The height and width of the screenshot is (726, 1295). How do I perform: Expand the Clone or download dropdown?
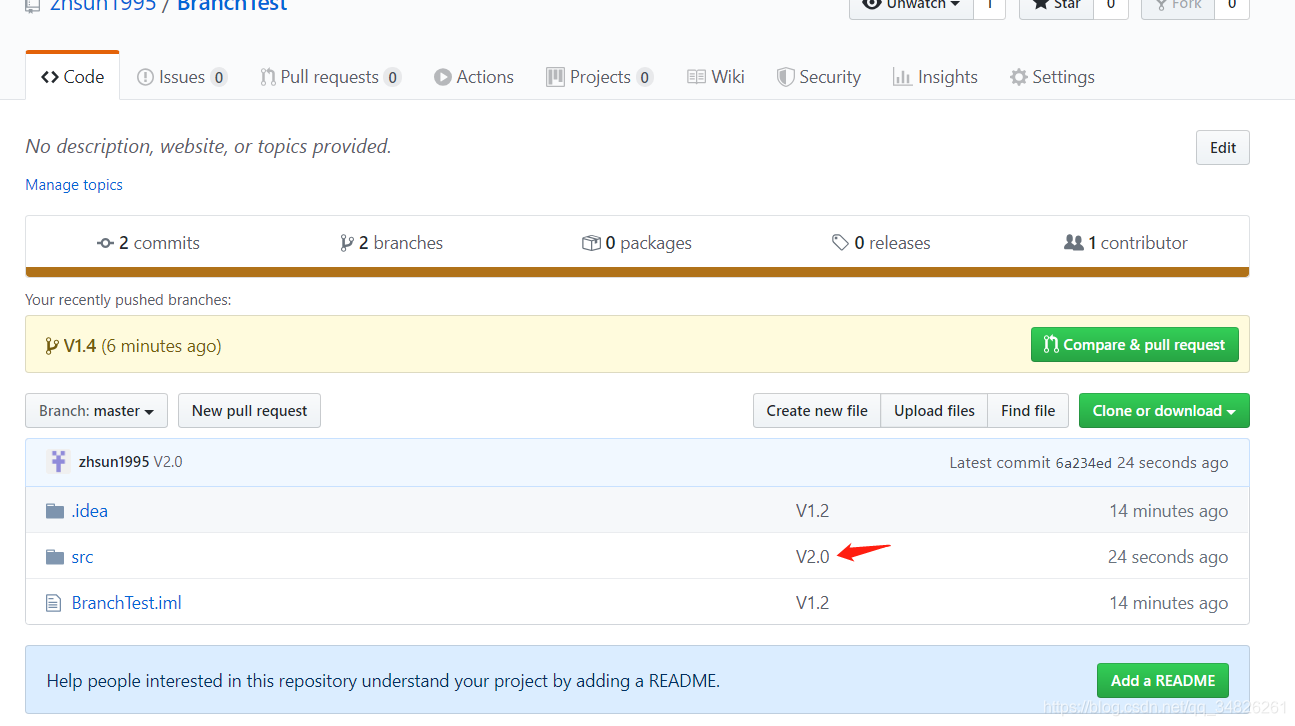pyautogui.click(x=1164, y=411)
